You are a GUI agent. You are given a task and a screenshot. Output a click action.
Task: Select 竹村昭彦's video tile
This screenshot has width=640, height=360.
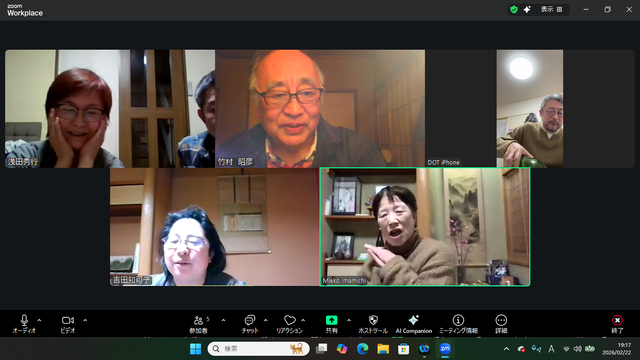click(x=320, y=109)
